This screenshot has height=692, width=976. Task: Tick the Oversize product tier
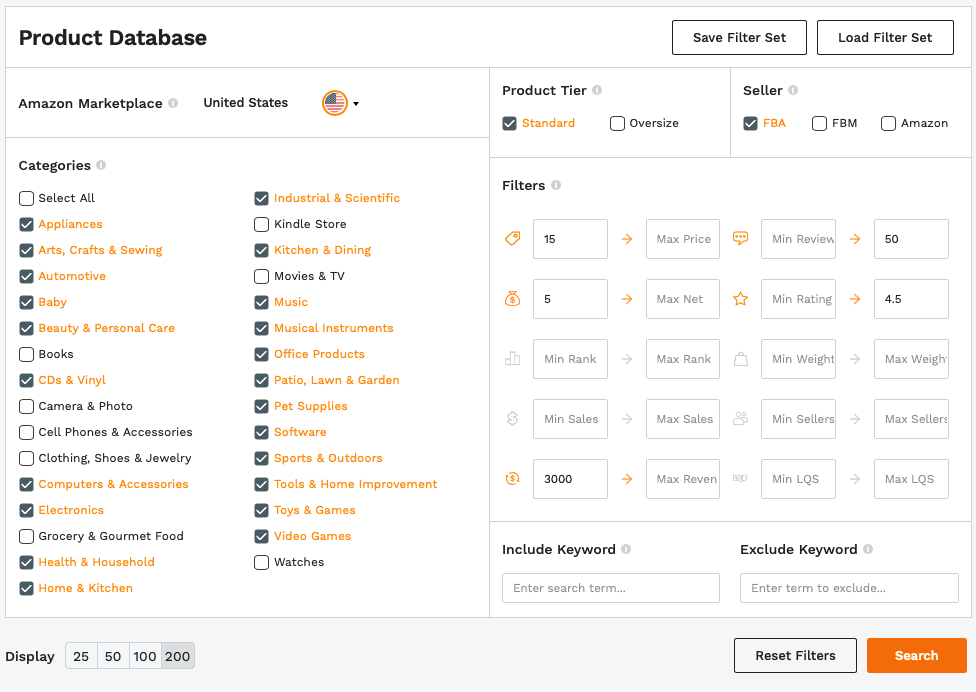pyautogui.click(x=617, y=123)
